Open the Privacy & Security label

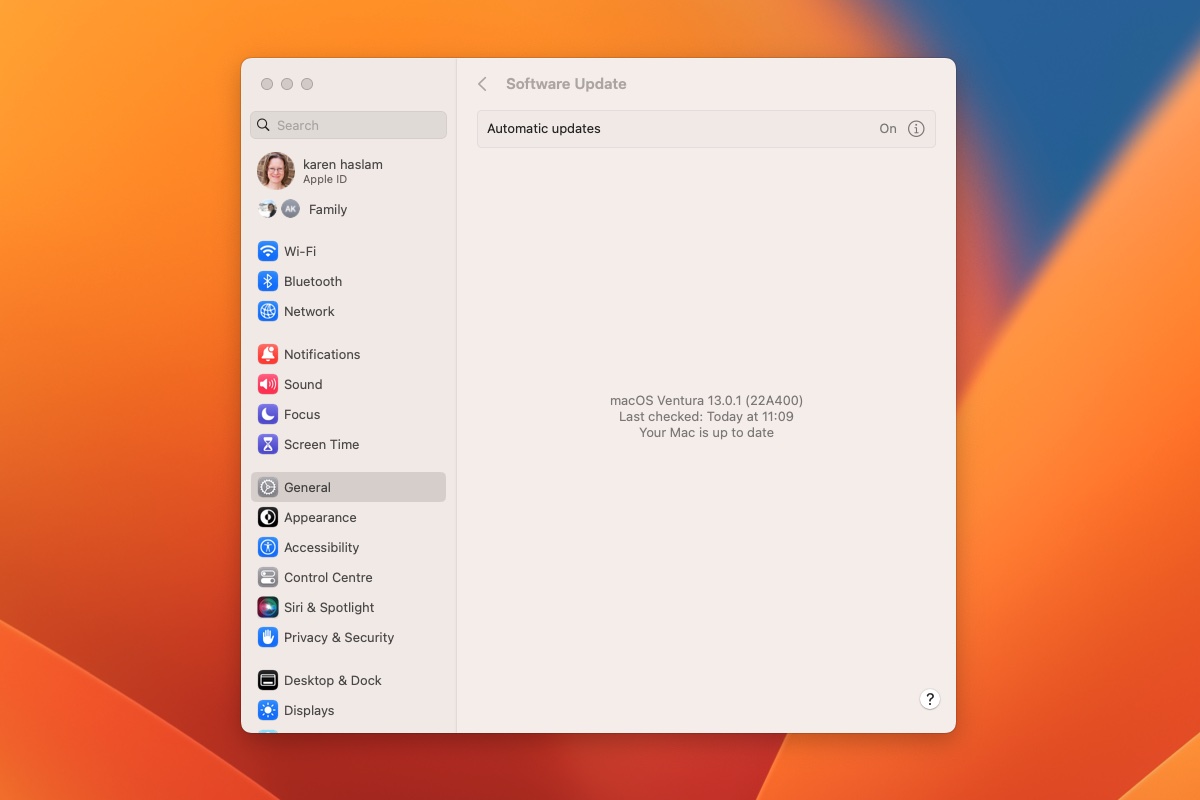tap(339, 637)
